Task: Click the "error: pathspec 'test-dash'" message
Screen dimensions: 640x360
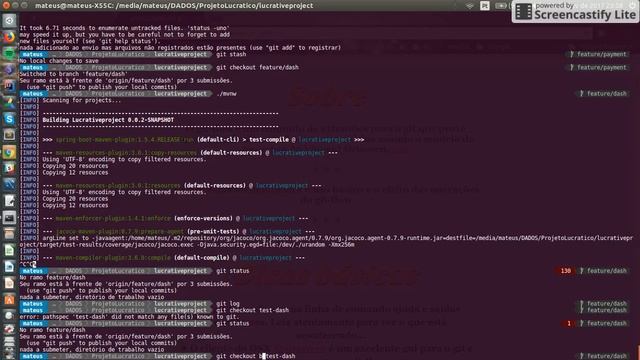Action: click(128, 317)
